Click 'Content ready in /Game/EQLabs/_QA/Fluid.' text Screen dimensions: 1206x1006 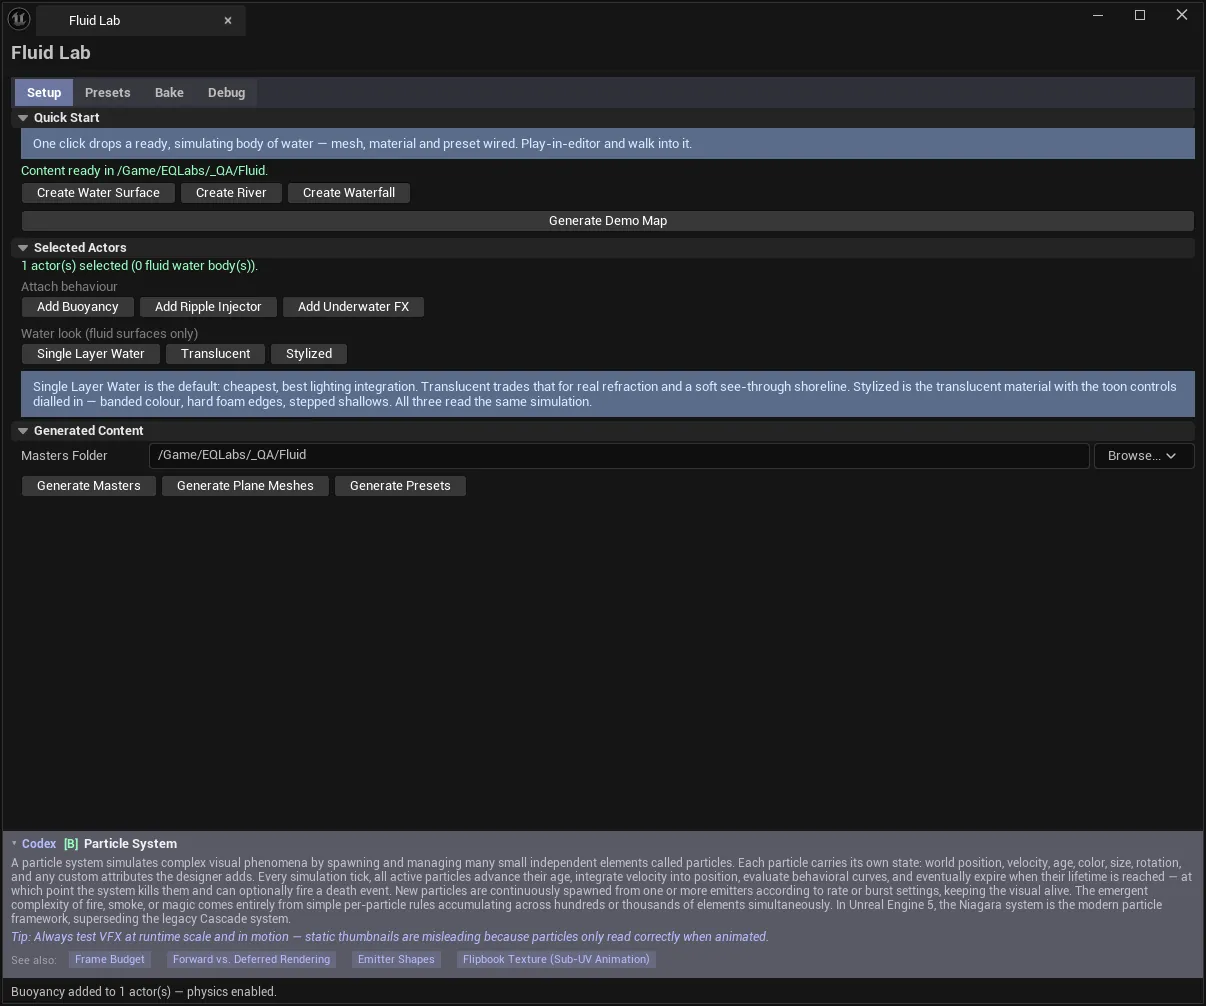point(144,171)
